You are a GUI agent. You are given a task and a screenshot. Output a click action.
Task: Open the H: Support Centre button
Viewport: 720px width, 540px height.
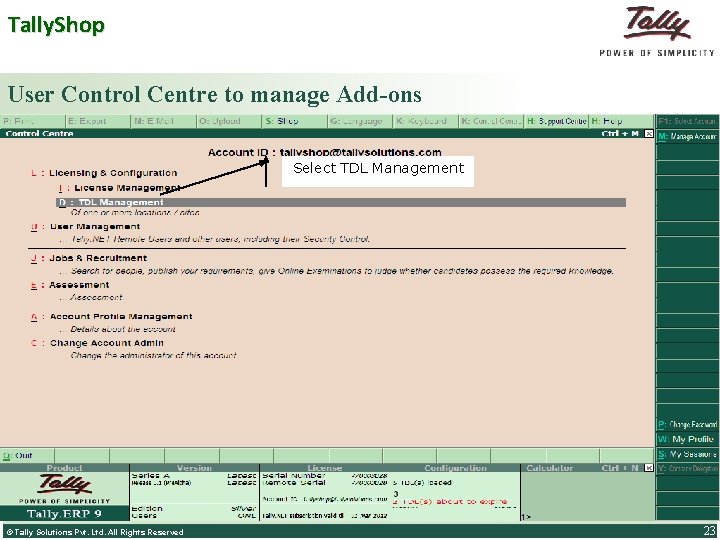557,121
